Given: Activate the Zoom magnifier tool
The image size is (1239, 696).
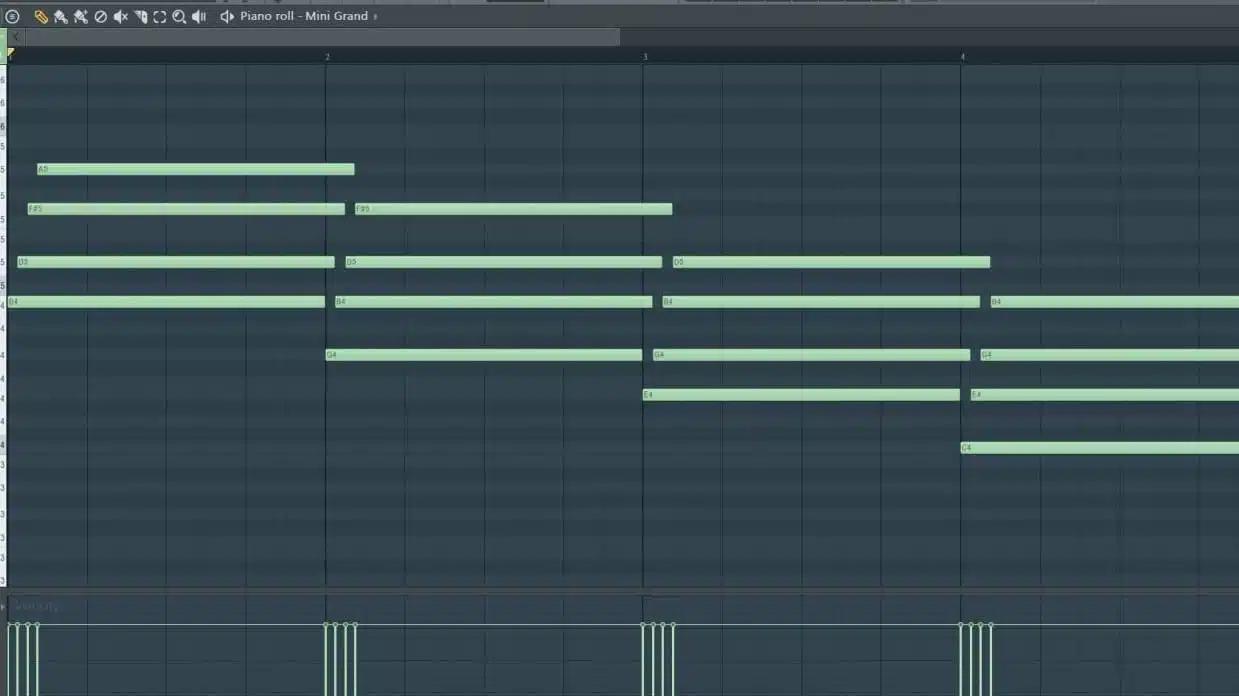Looking at the screenshot, I should point(179,16).
